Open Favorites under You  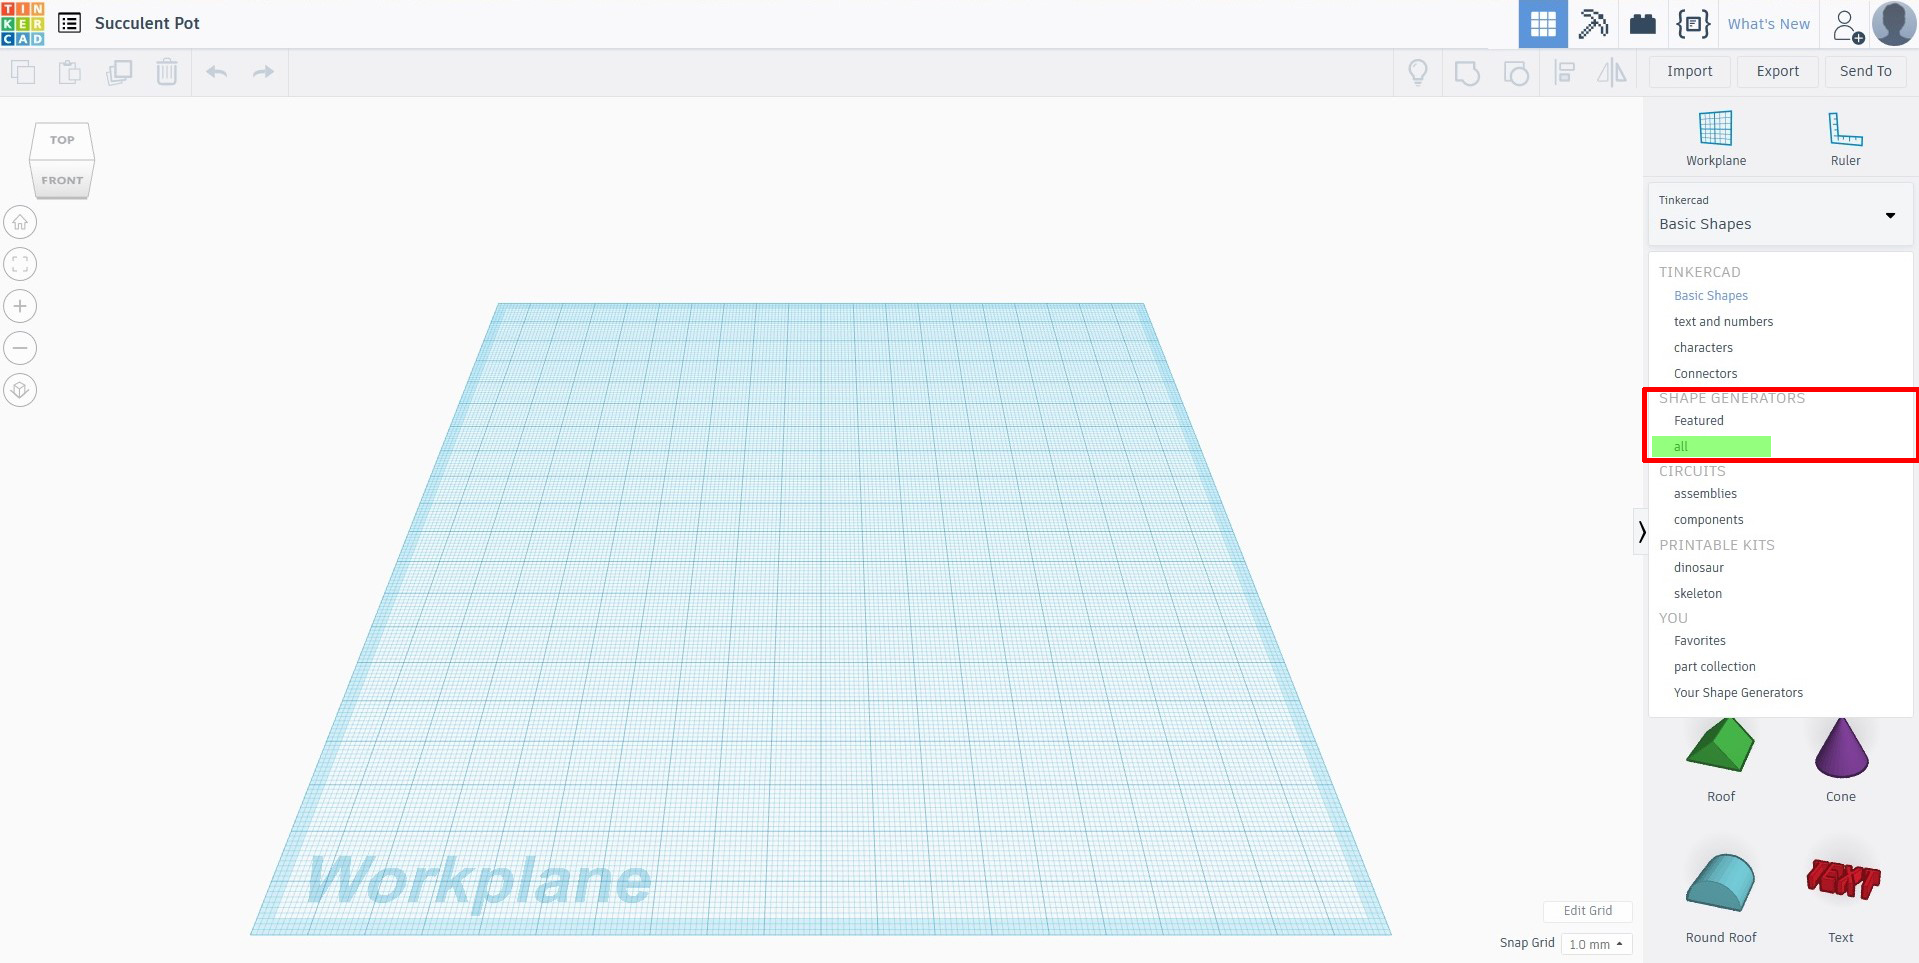(x=1700, y=641)
